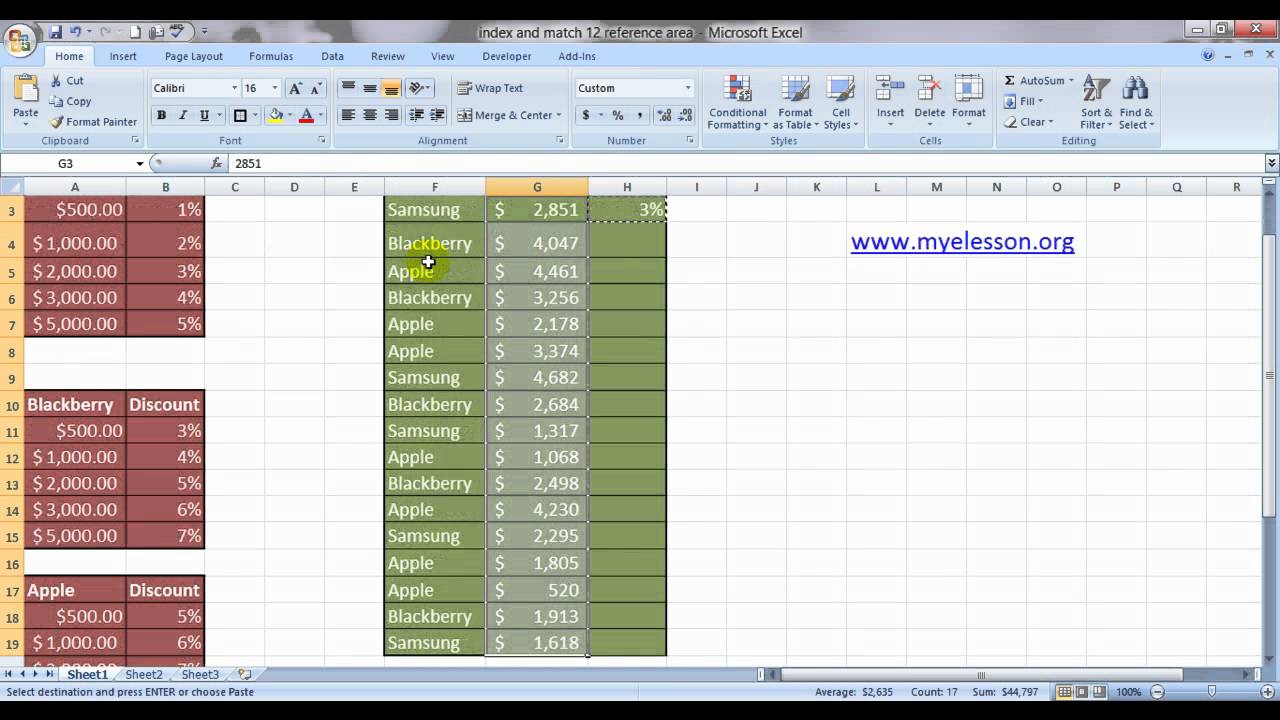1280x720 pixels.
Task: Open the Insert ribbon tab
Action: tap(123, 56)
